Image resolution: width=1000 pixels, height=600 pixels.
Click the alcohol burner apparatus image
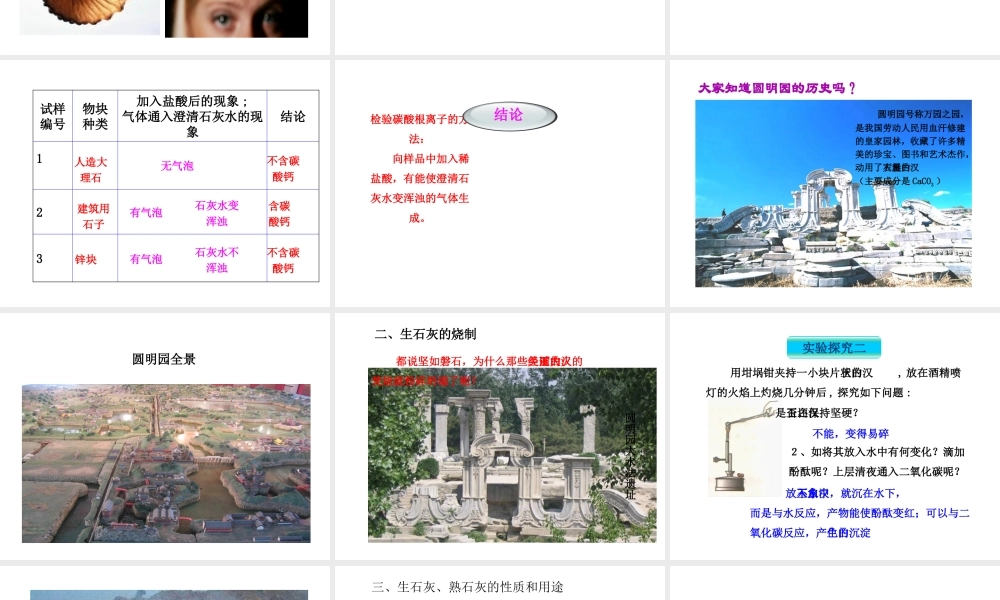[743, 450]
